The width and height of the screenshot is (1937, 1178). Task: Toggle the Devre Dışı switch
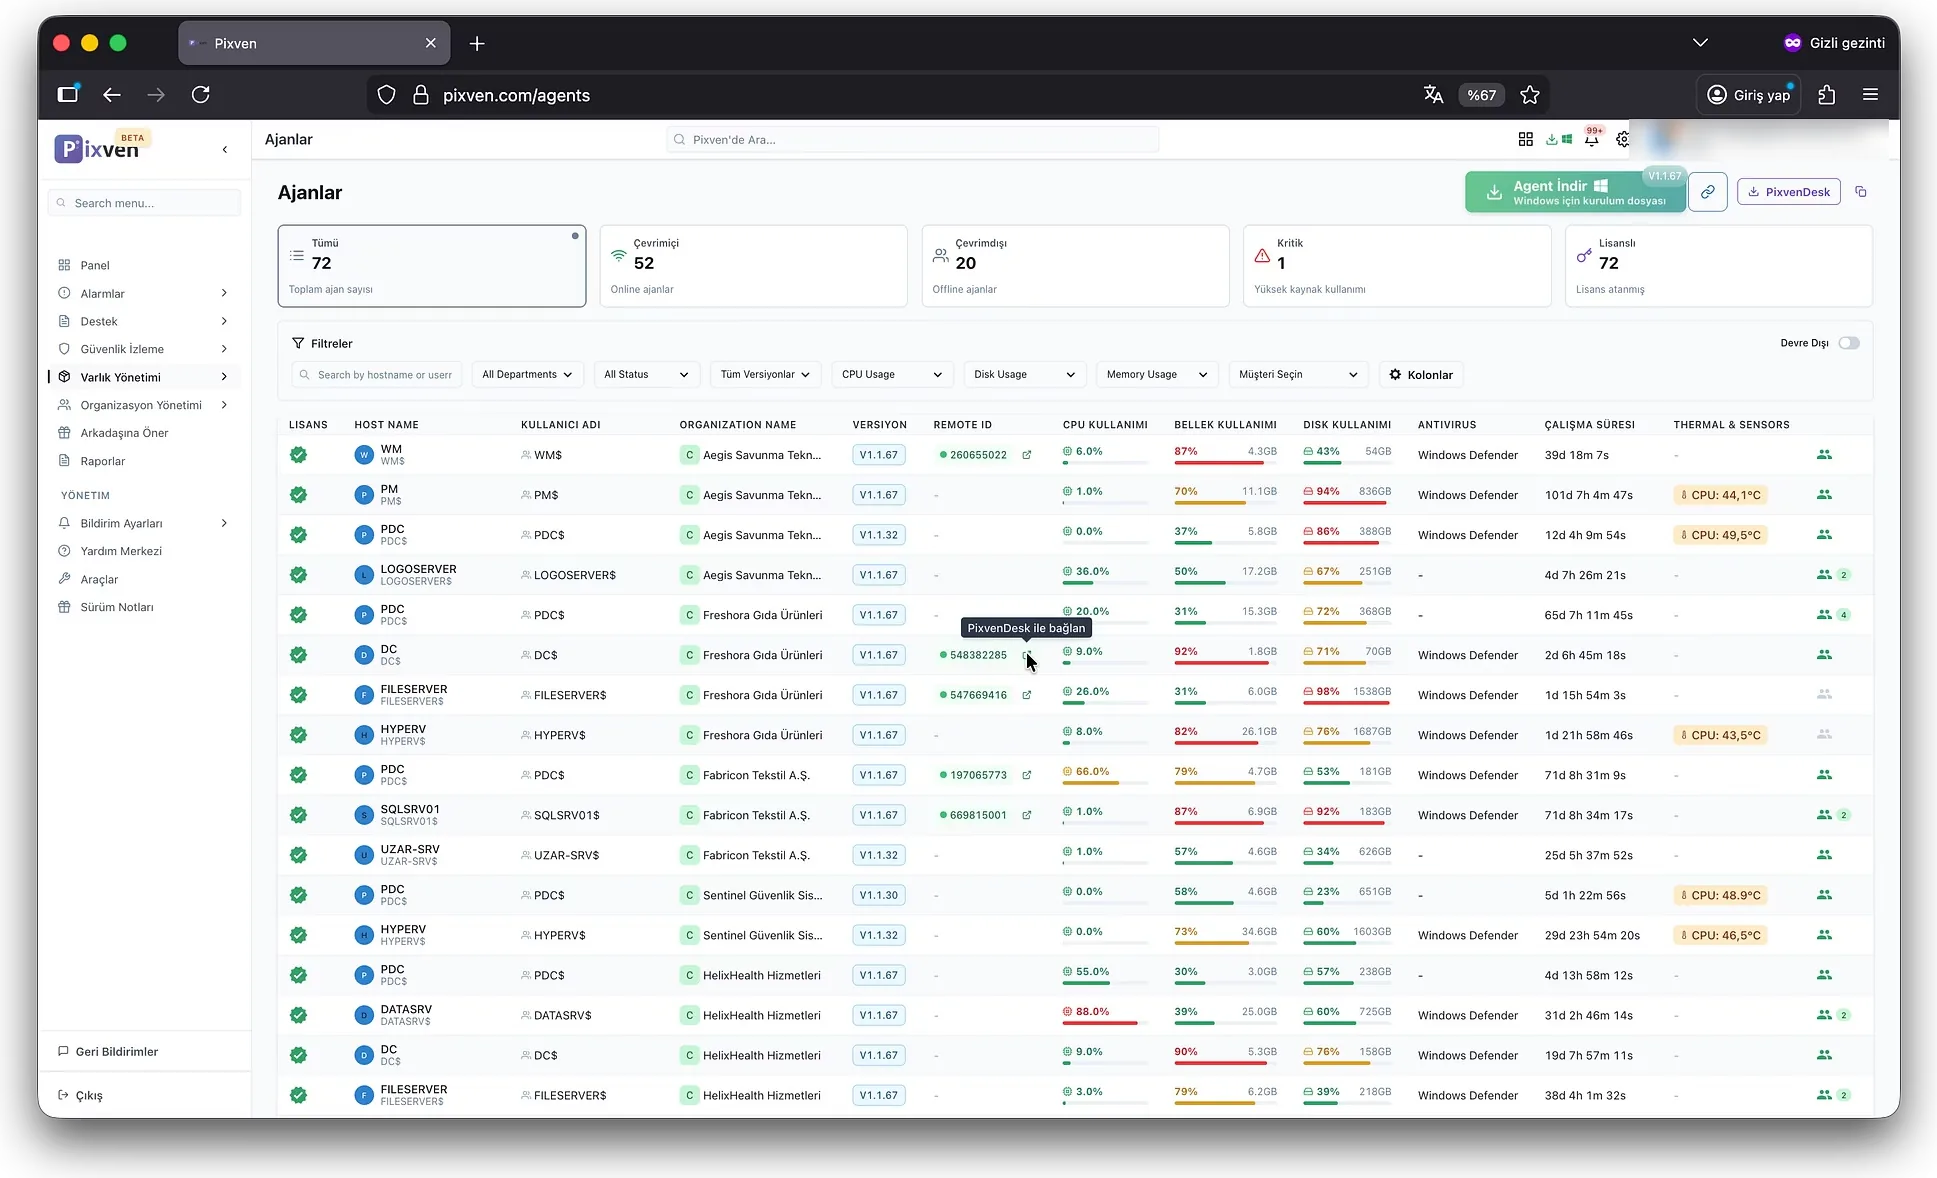tap(1848, 343)
